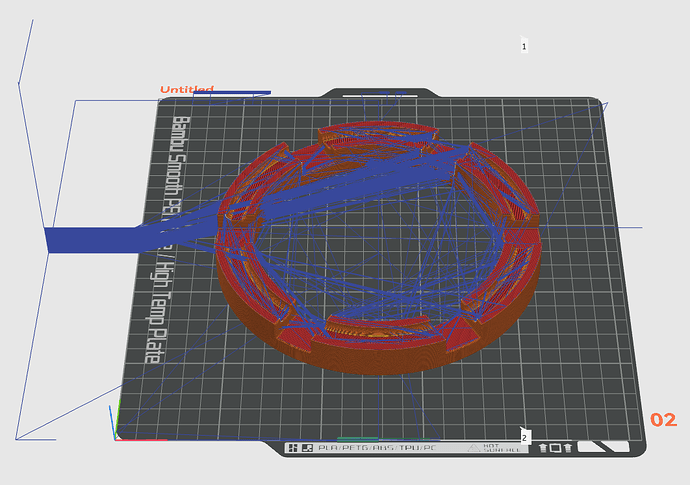Click the right trash-bin icon on plate edge

(x=568, y=448)
